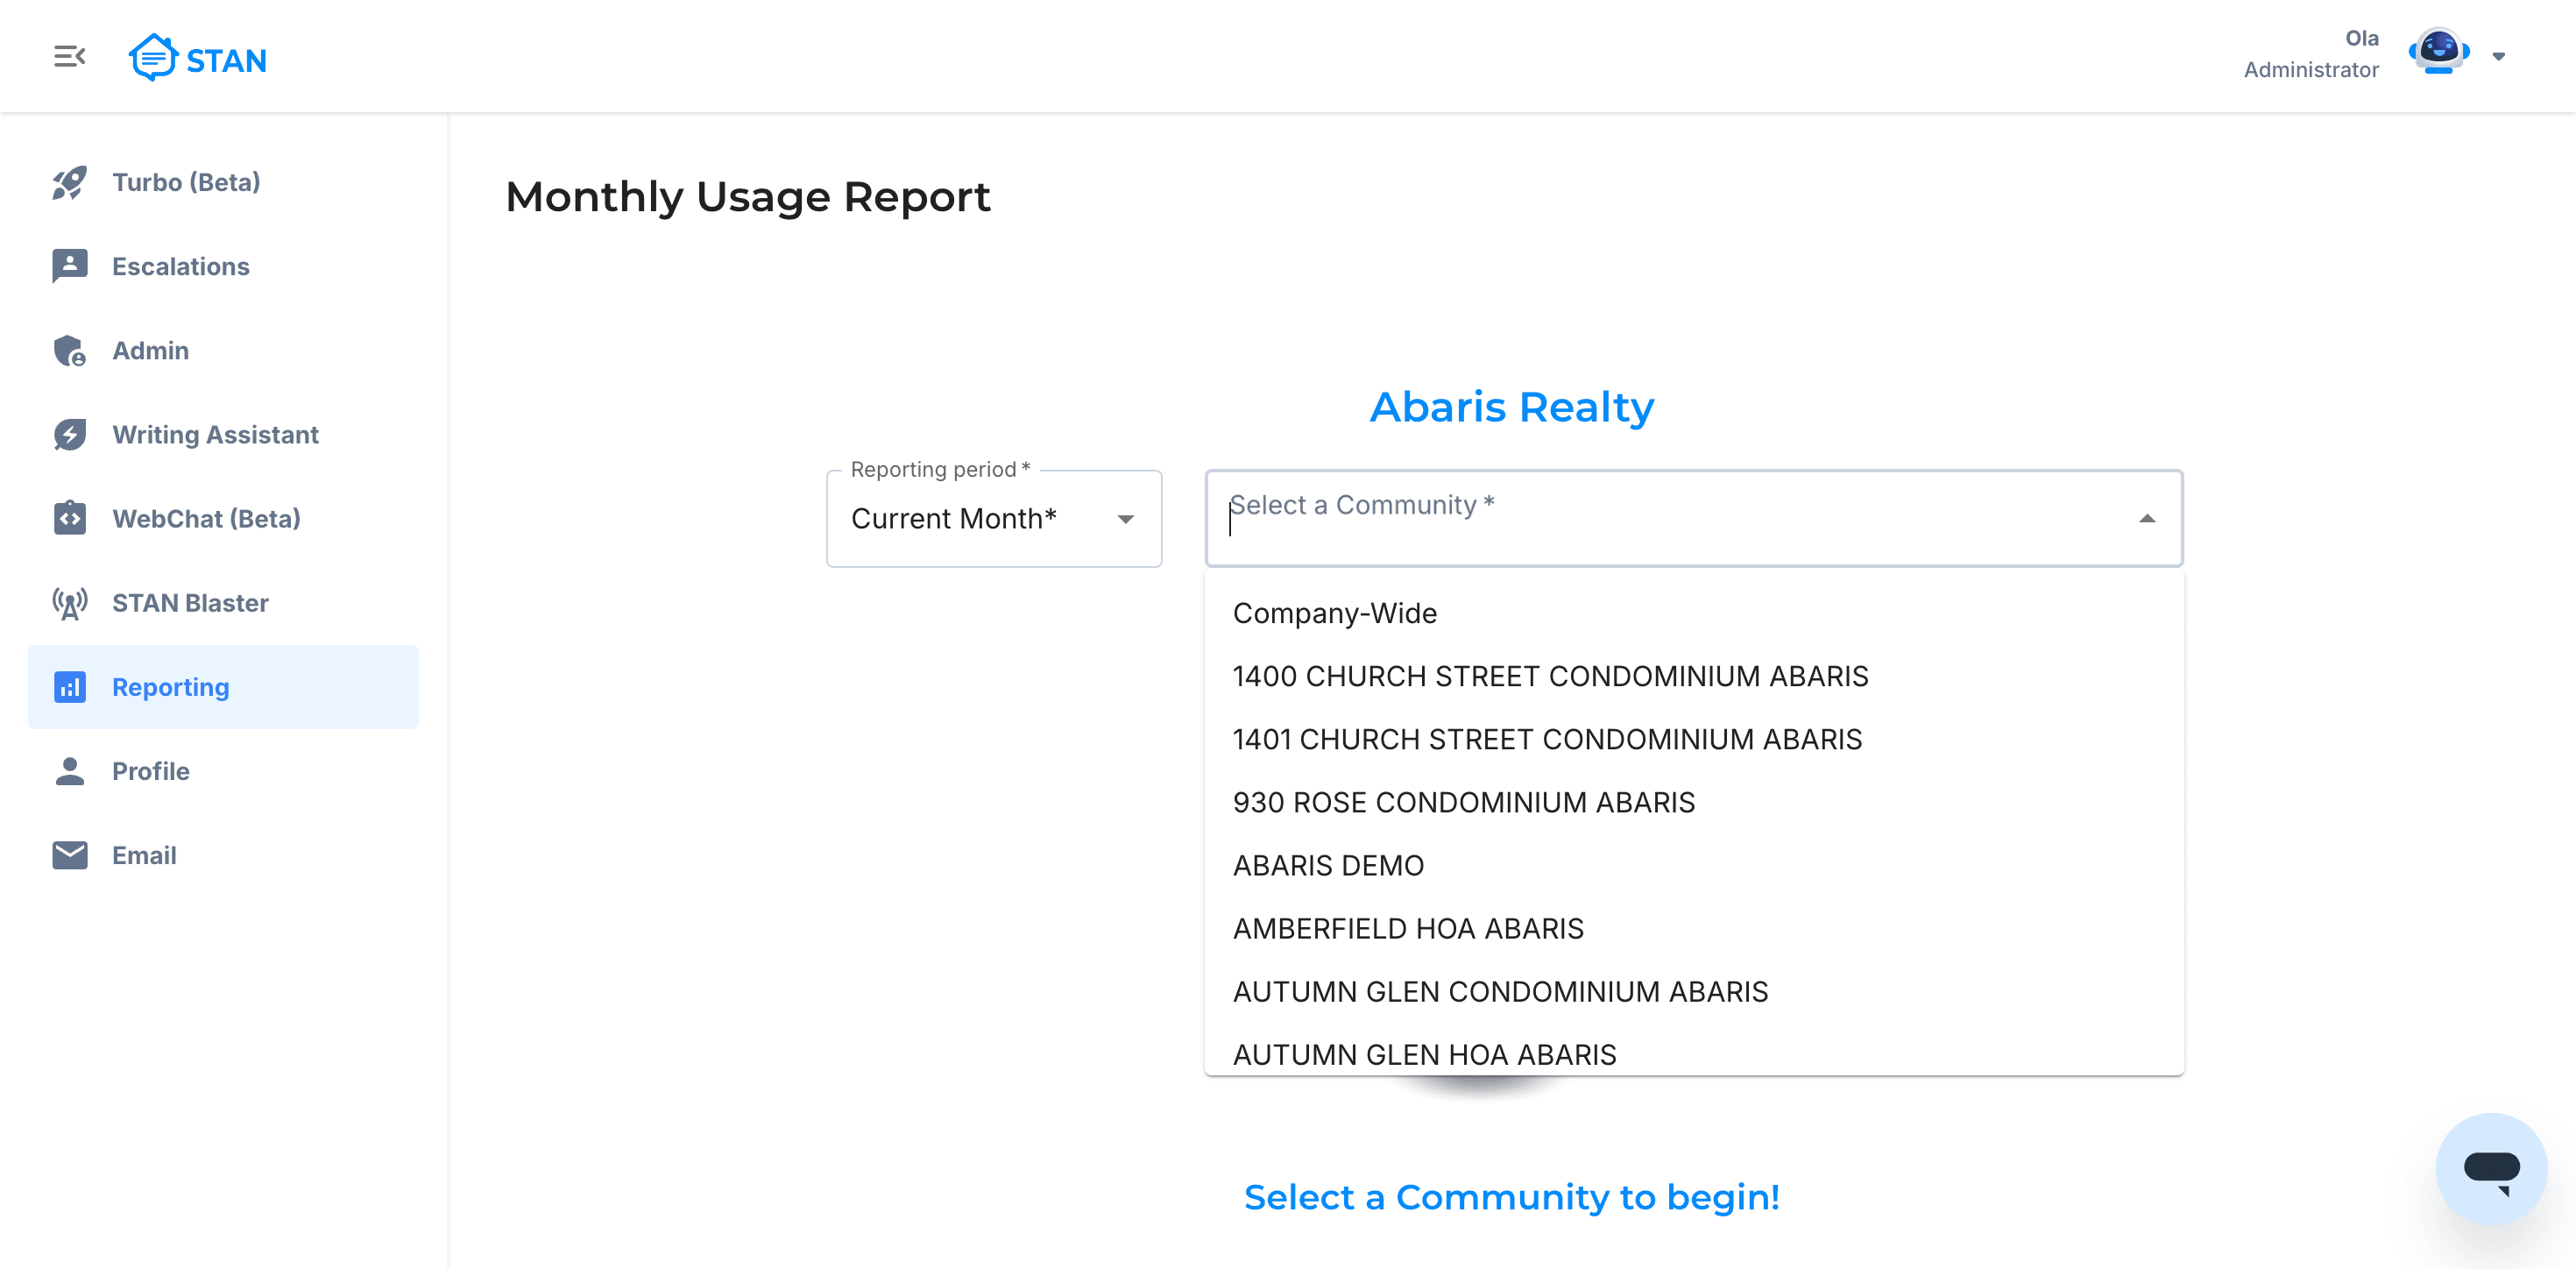The width and height of the screenshot is (2576, 1269).
Task: Select the Reporting menu item
Action: click(x=223, y=687)
